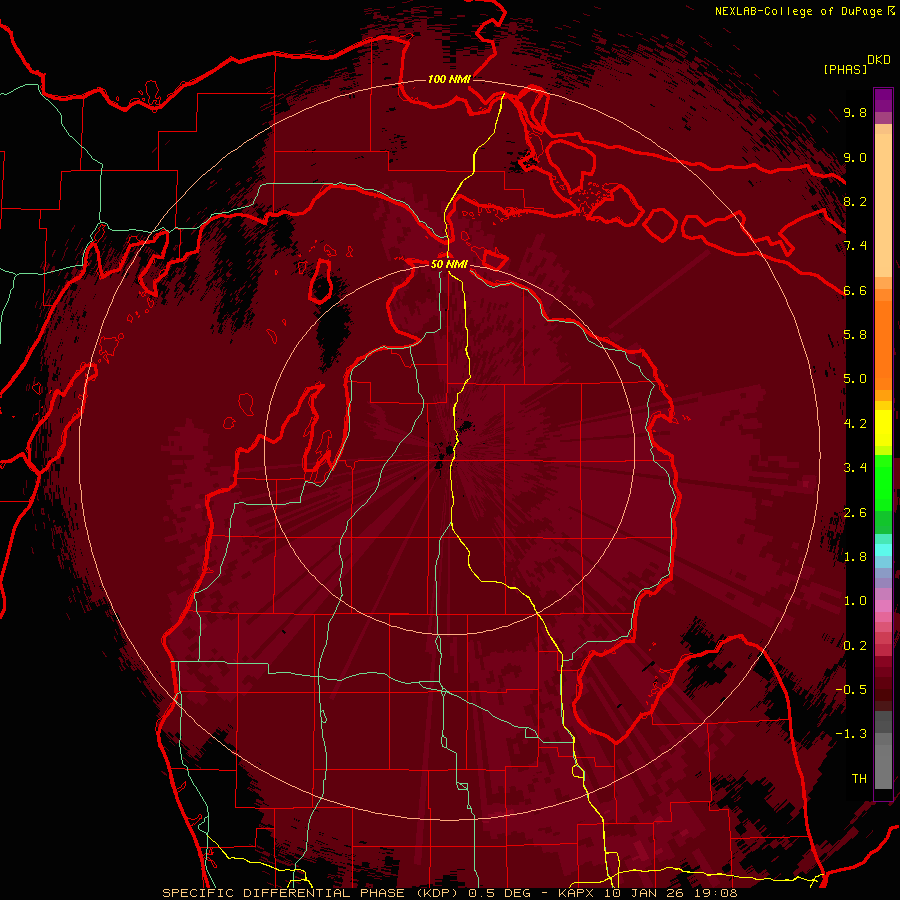Select the 8.2 scale label
This screenshot has height=900, width=900.
pos(855,201)
